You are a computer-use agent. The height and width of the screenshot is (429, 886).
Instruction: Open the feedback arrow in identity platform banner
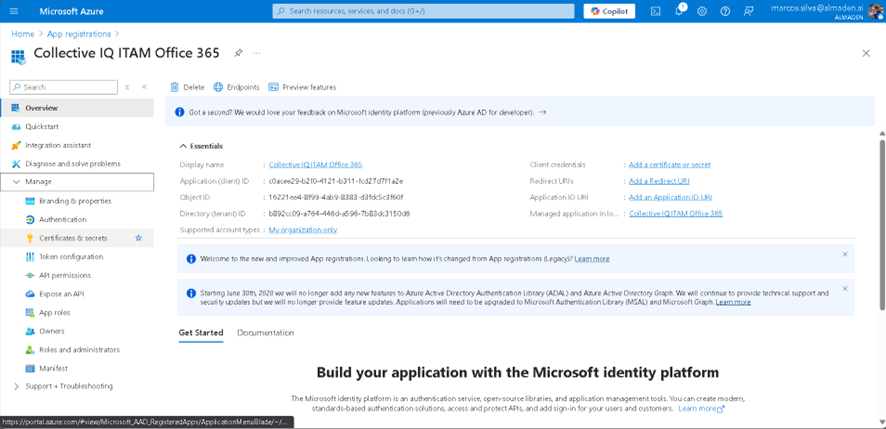click(542, 112)
